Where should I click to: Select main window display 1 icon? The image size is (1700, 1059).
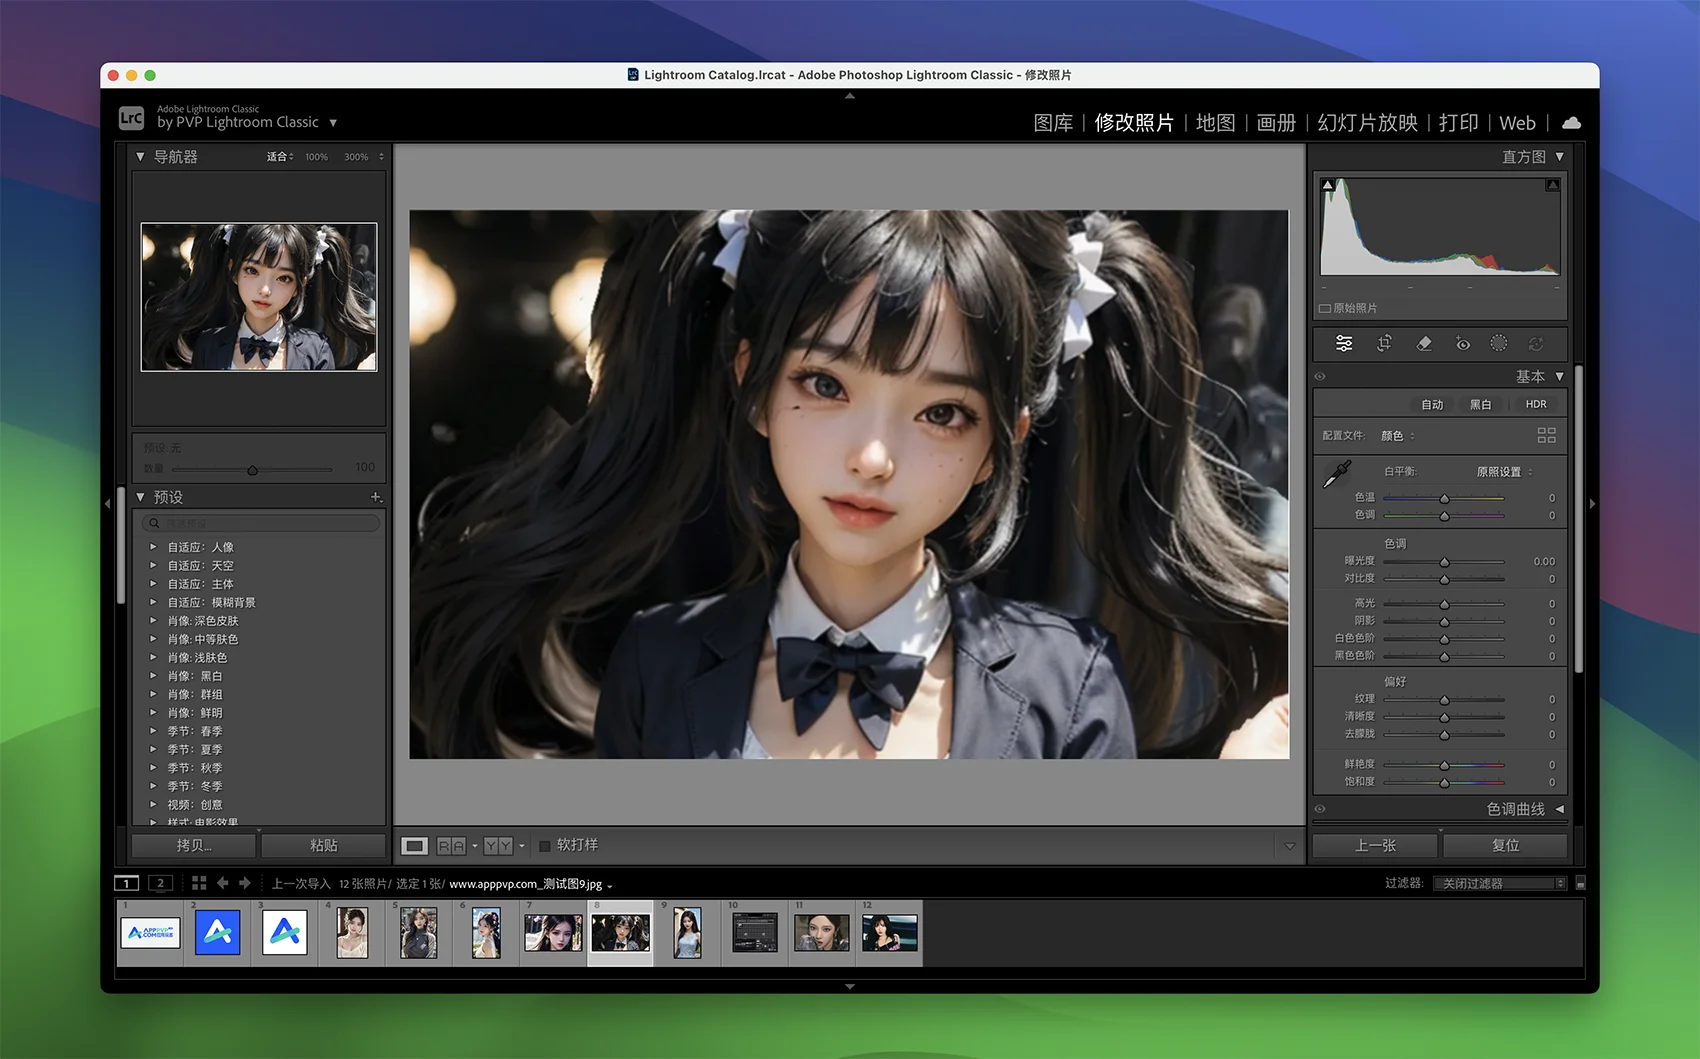point(127,883)
